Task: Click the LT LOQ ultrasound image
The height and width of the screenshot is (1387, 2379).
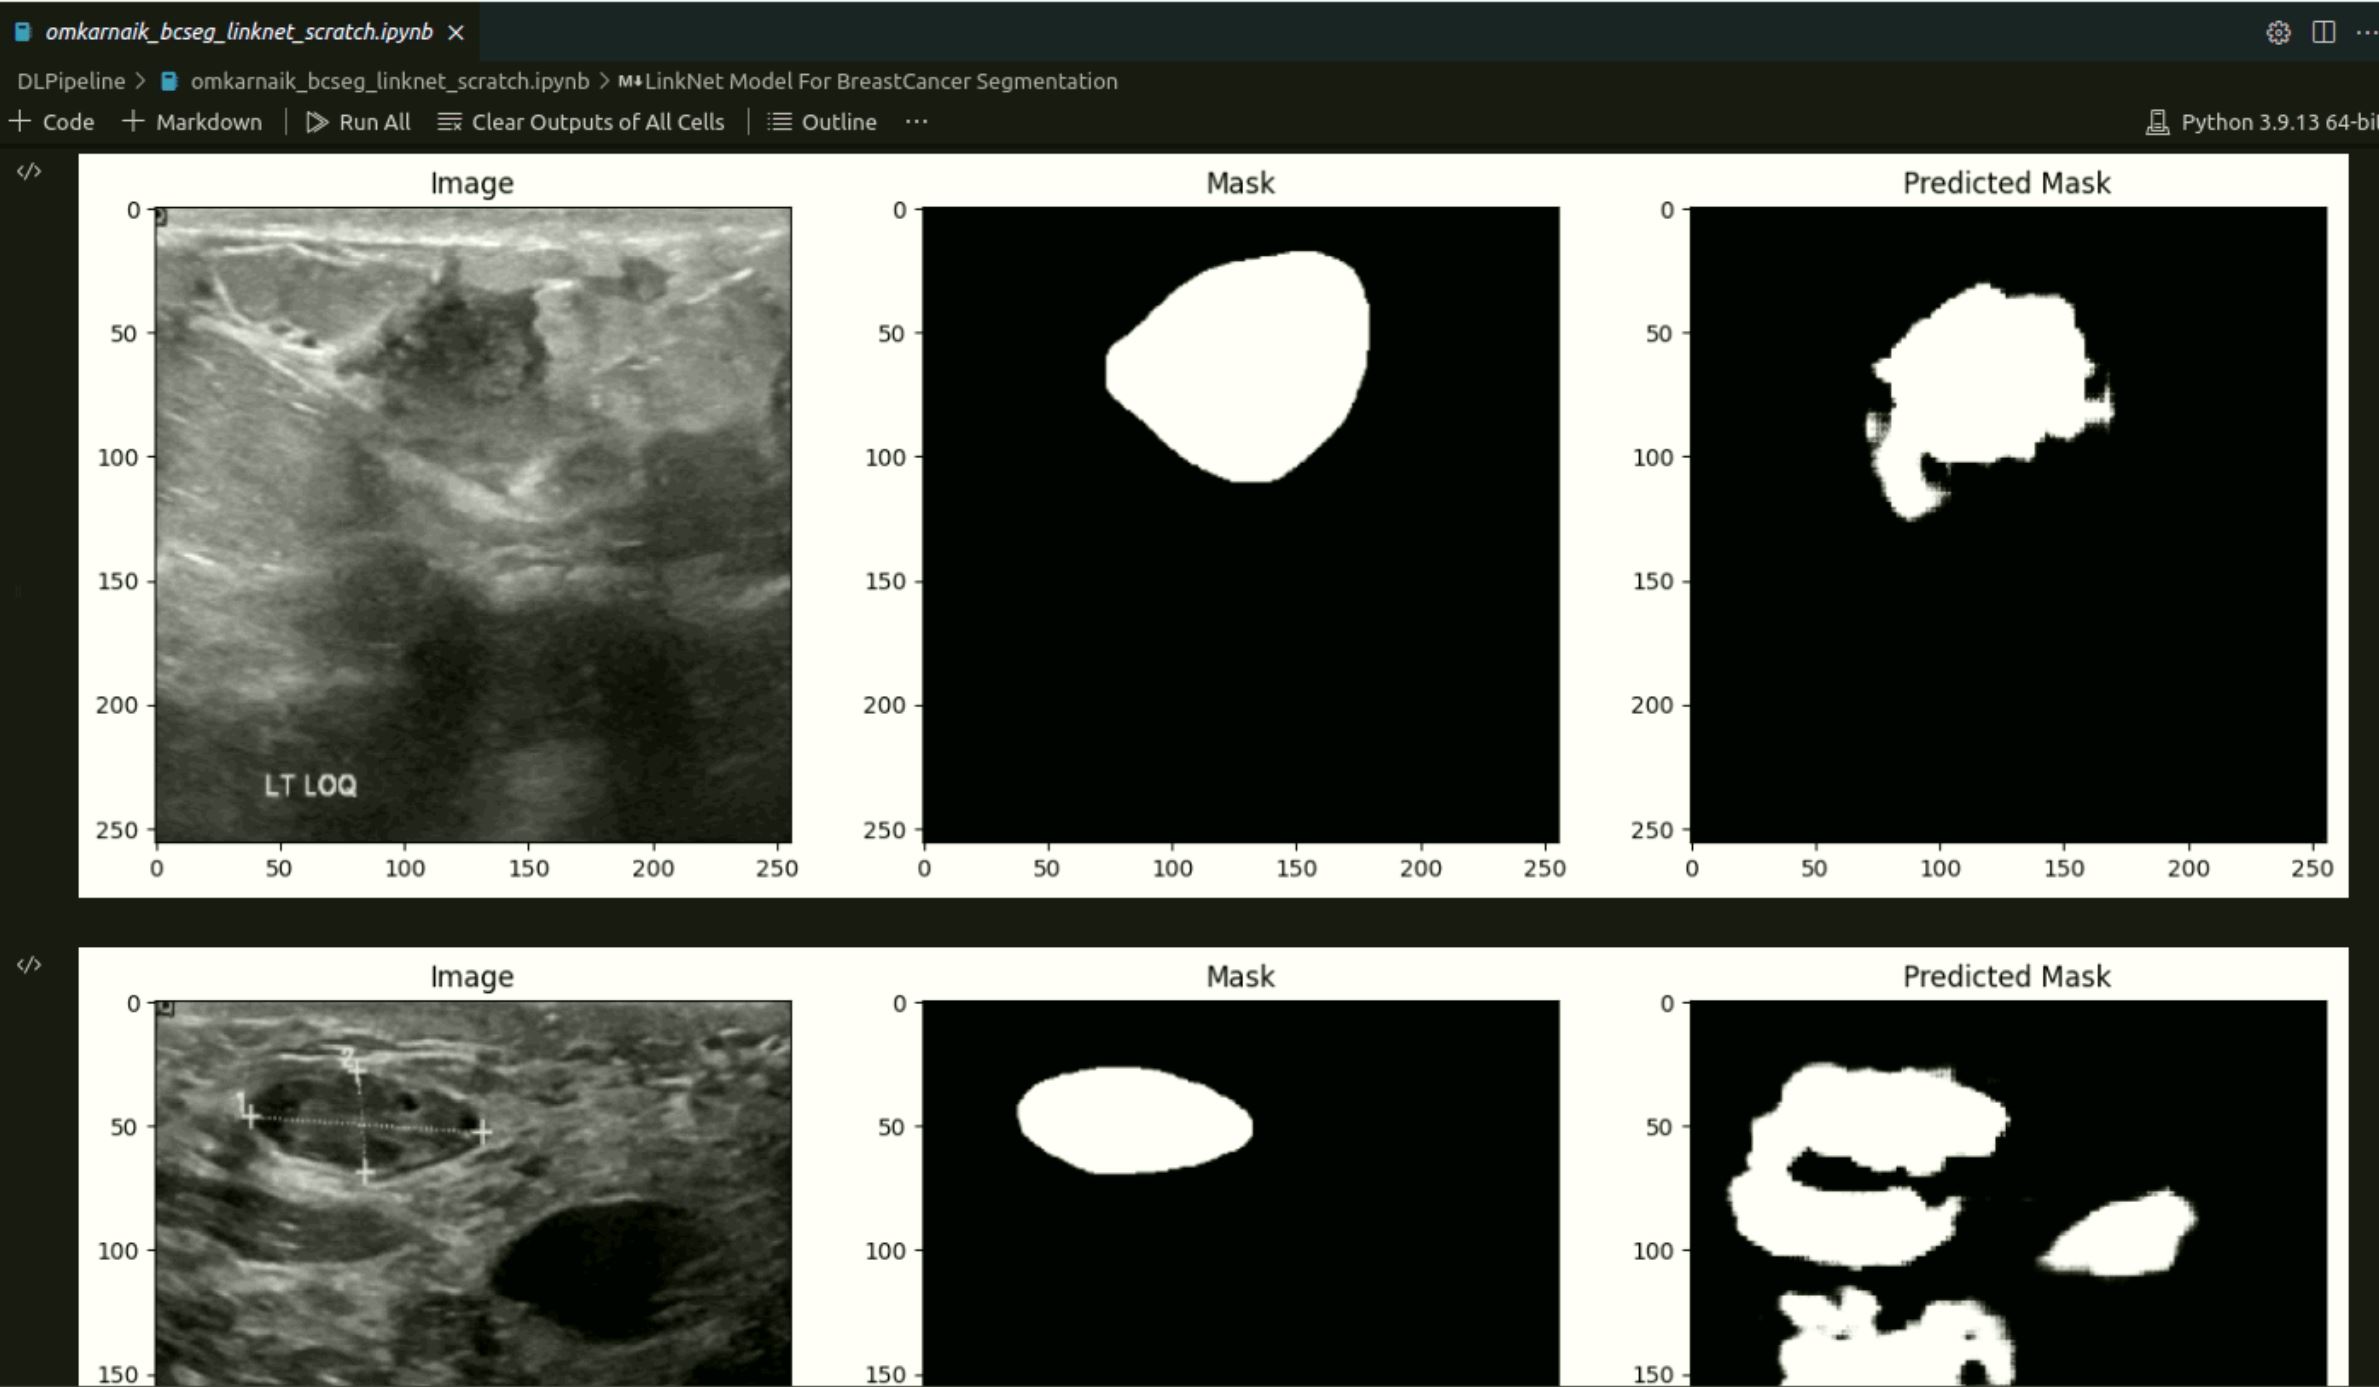Action: [473, 525]
